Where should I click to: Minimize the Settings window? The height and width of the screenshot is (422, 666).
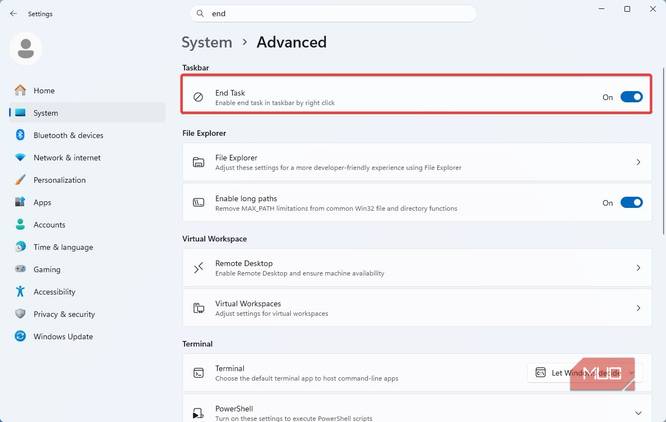(601, 9)
